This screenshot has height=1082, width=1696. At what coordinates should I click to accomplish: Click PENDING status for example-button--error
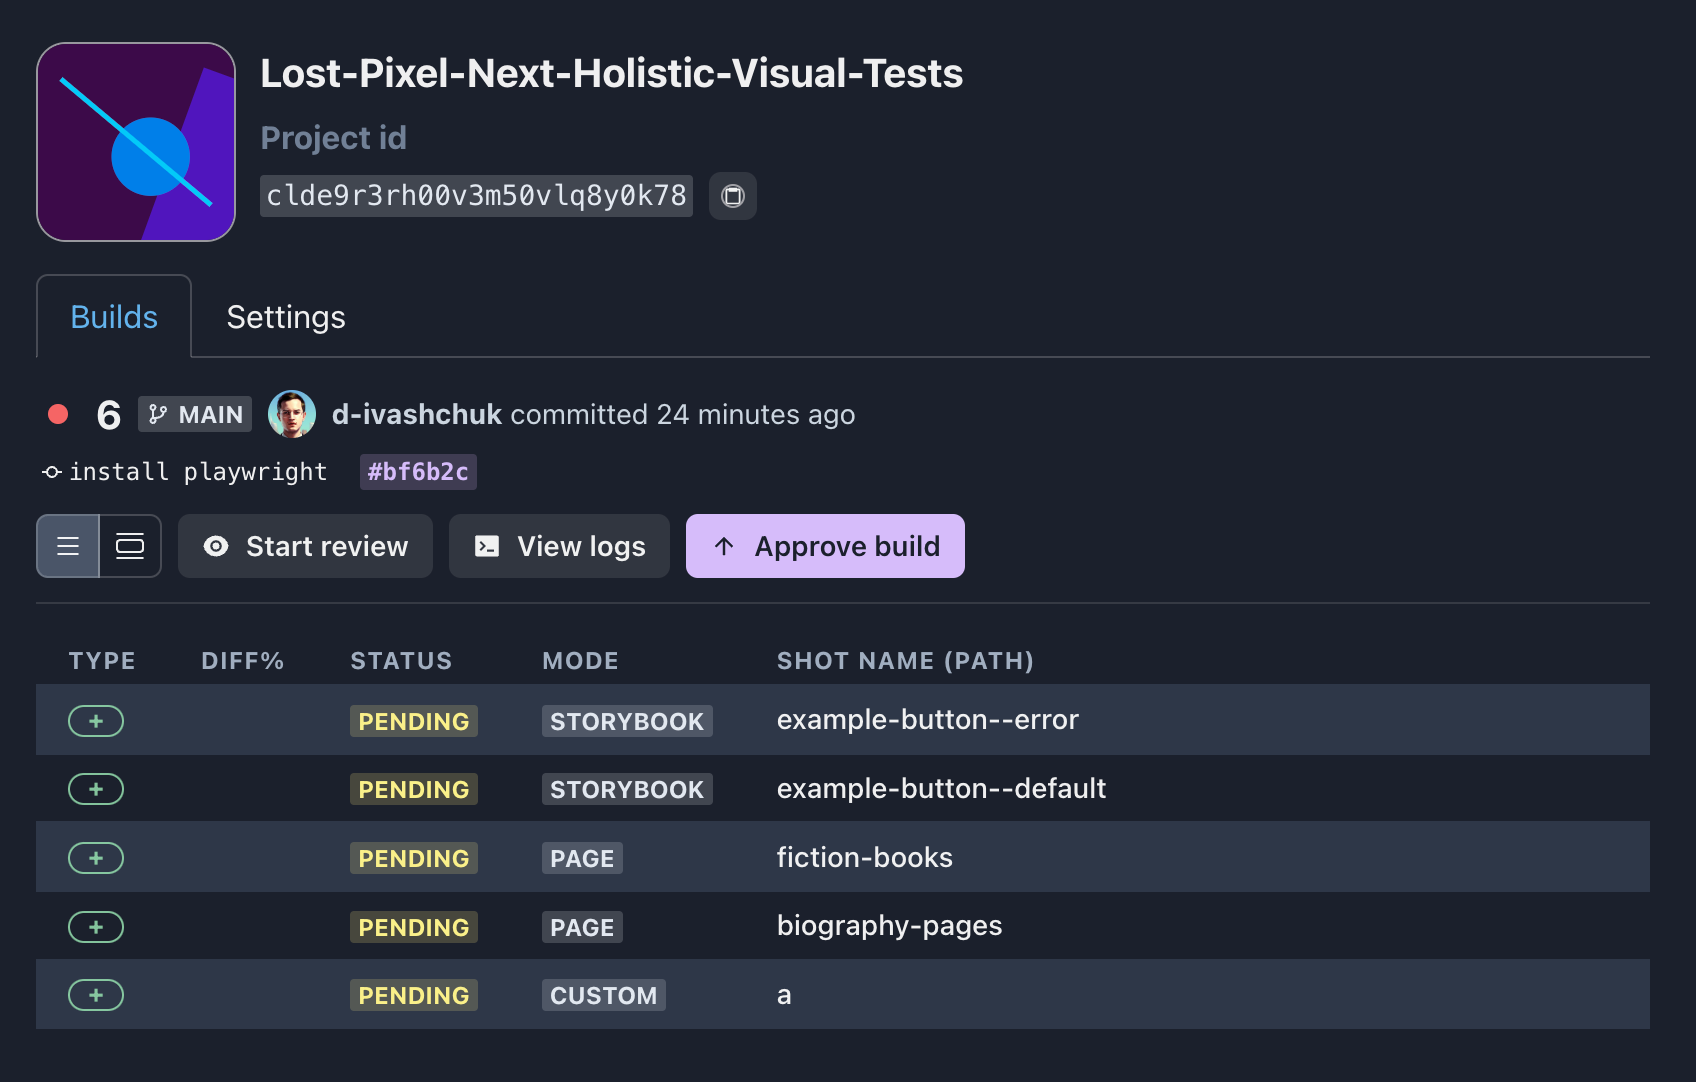pyautogui.click(x=414, y=721)
